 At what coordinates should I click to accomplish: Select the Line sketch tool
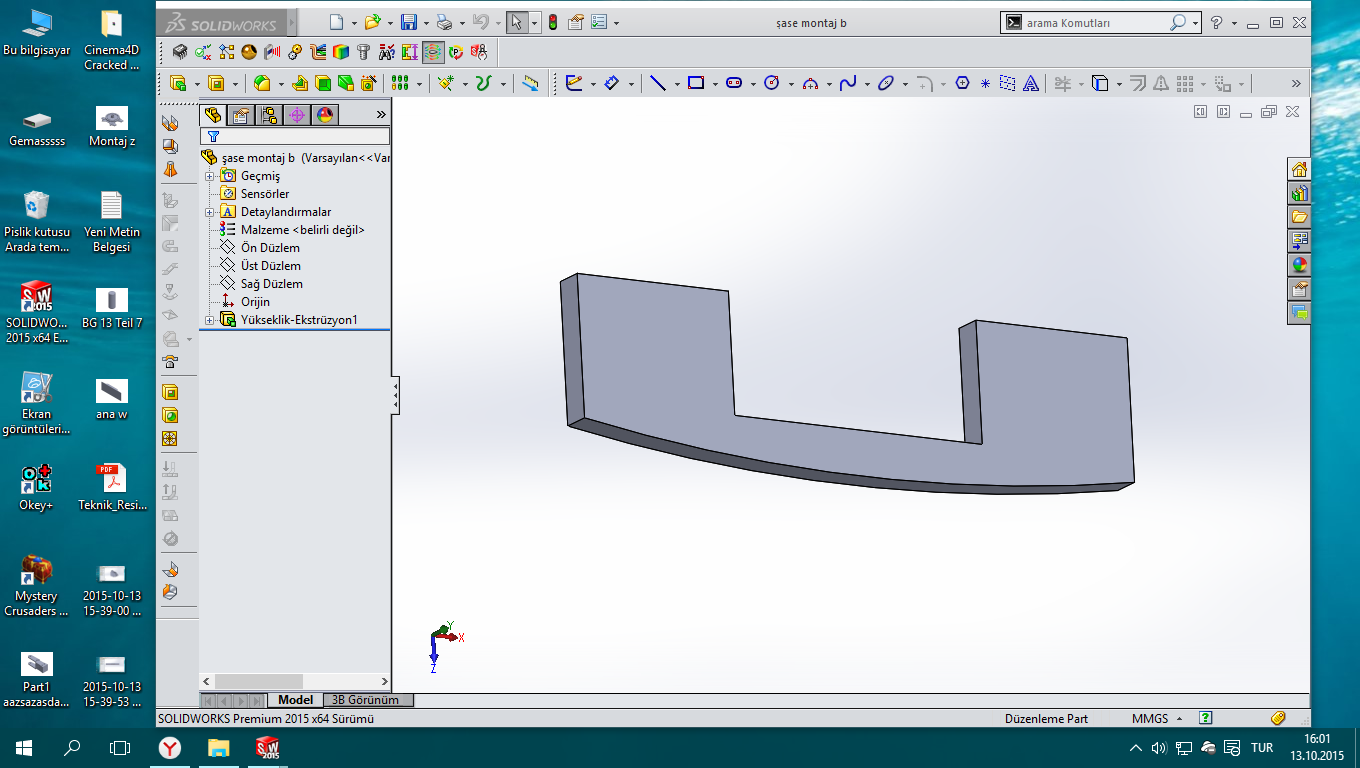[657, 84]
